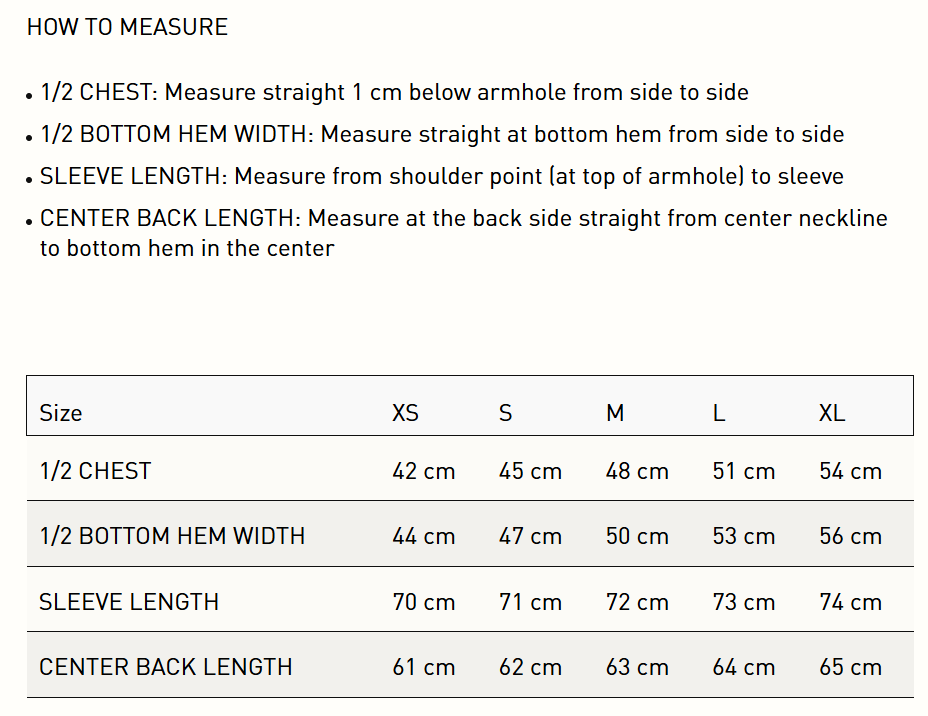Click the 1/2 CHEST row label
Viewport: 928px width, 716px height.
(96, 471)
